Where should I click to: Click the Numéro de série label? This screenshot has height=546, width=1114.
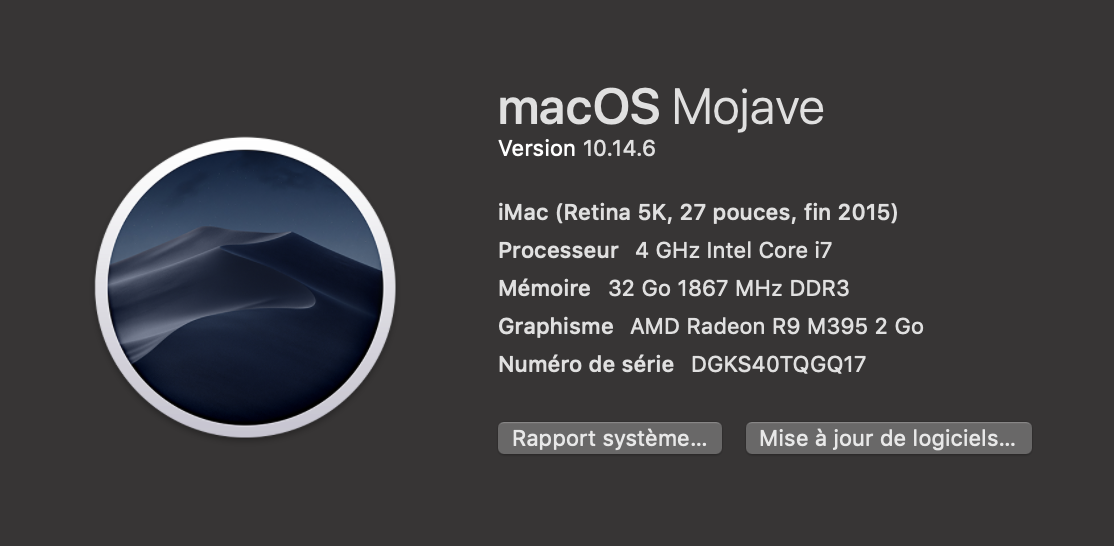pos(586,364)
